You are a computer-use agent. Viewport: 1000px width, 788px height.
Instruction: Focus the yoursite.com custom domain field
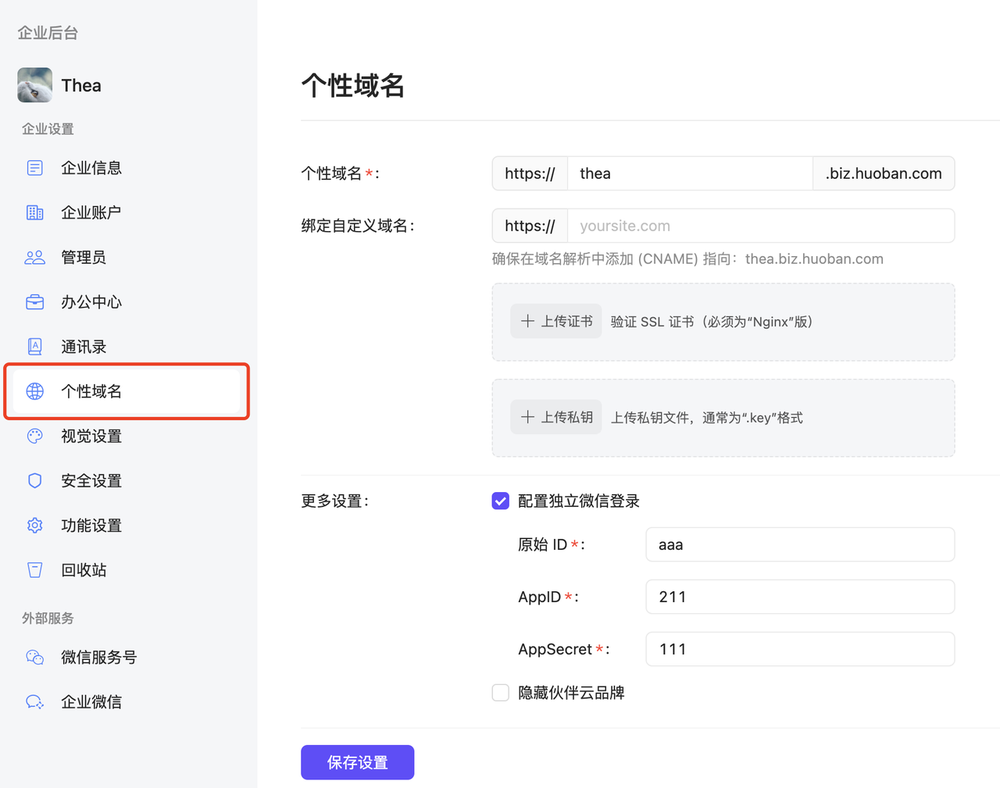pyautogui.click(x=760, y=226)
